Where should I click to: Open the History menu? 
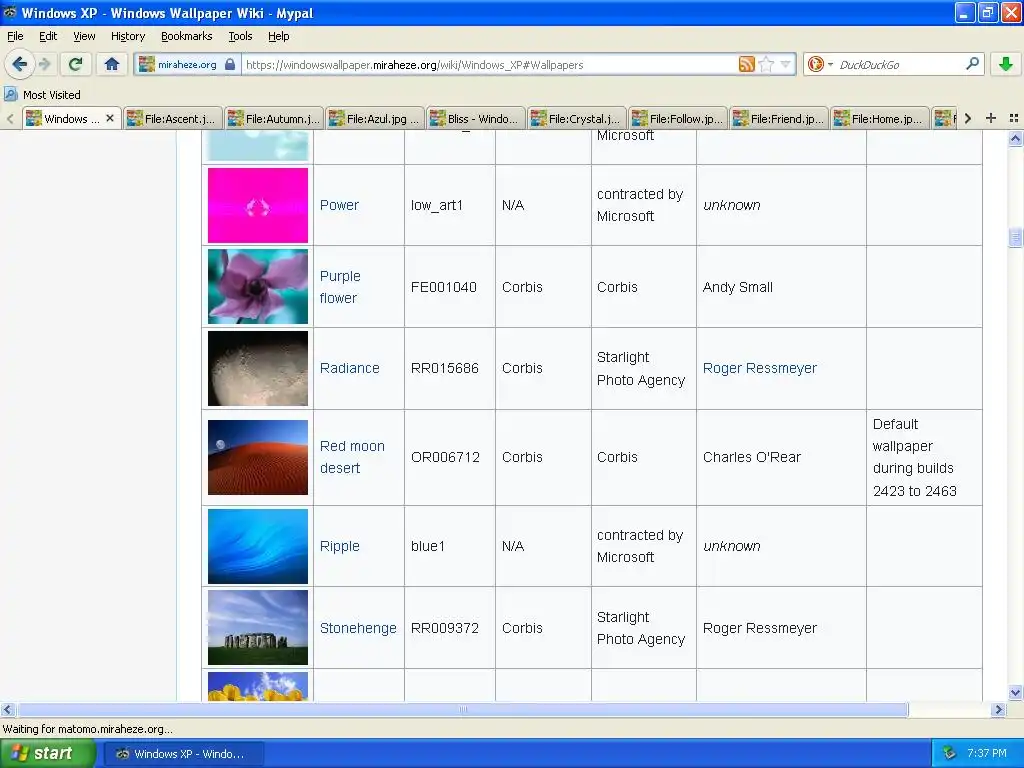pyautogui.click(x=128, y=36)
